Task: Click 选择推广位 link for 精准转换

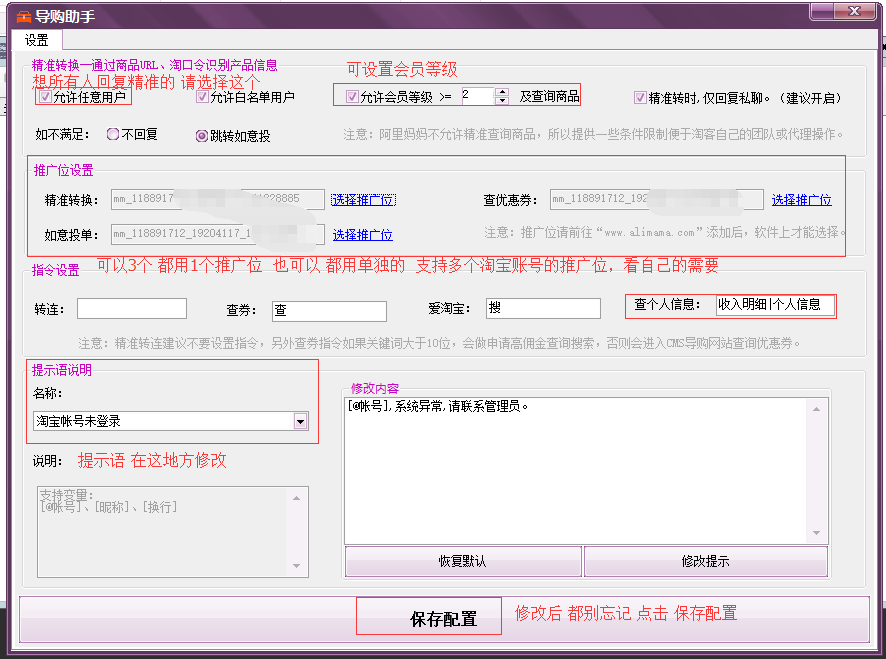Action: (363, 200)
